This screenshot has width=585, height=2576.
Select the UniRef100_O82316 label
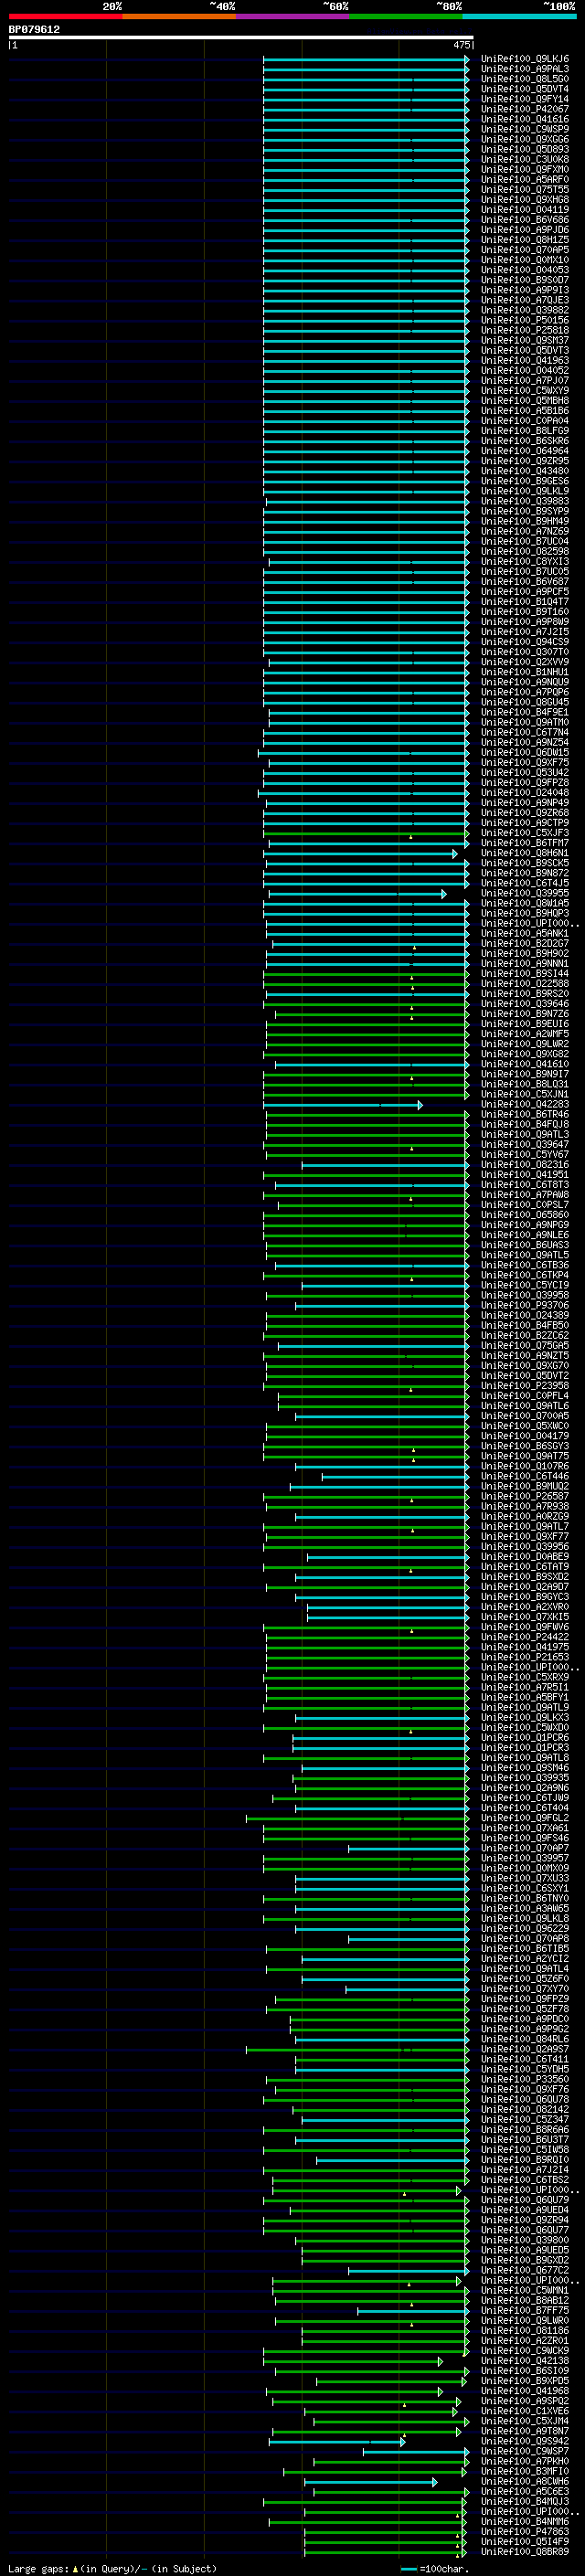coord(524,1164)
